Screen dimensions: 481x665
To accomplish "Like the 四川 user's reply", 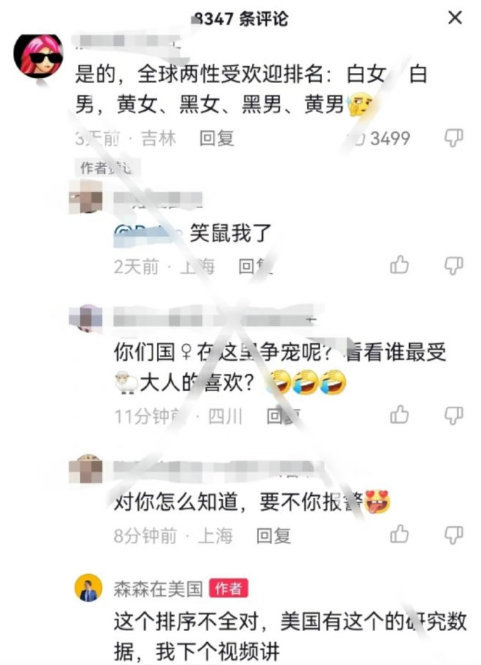I will pyautogui.click(x=399, y=415).
